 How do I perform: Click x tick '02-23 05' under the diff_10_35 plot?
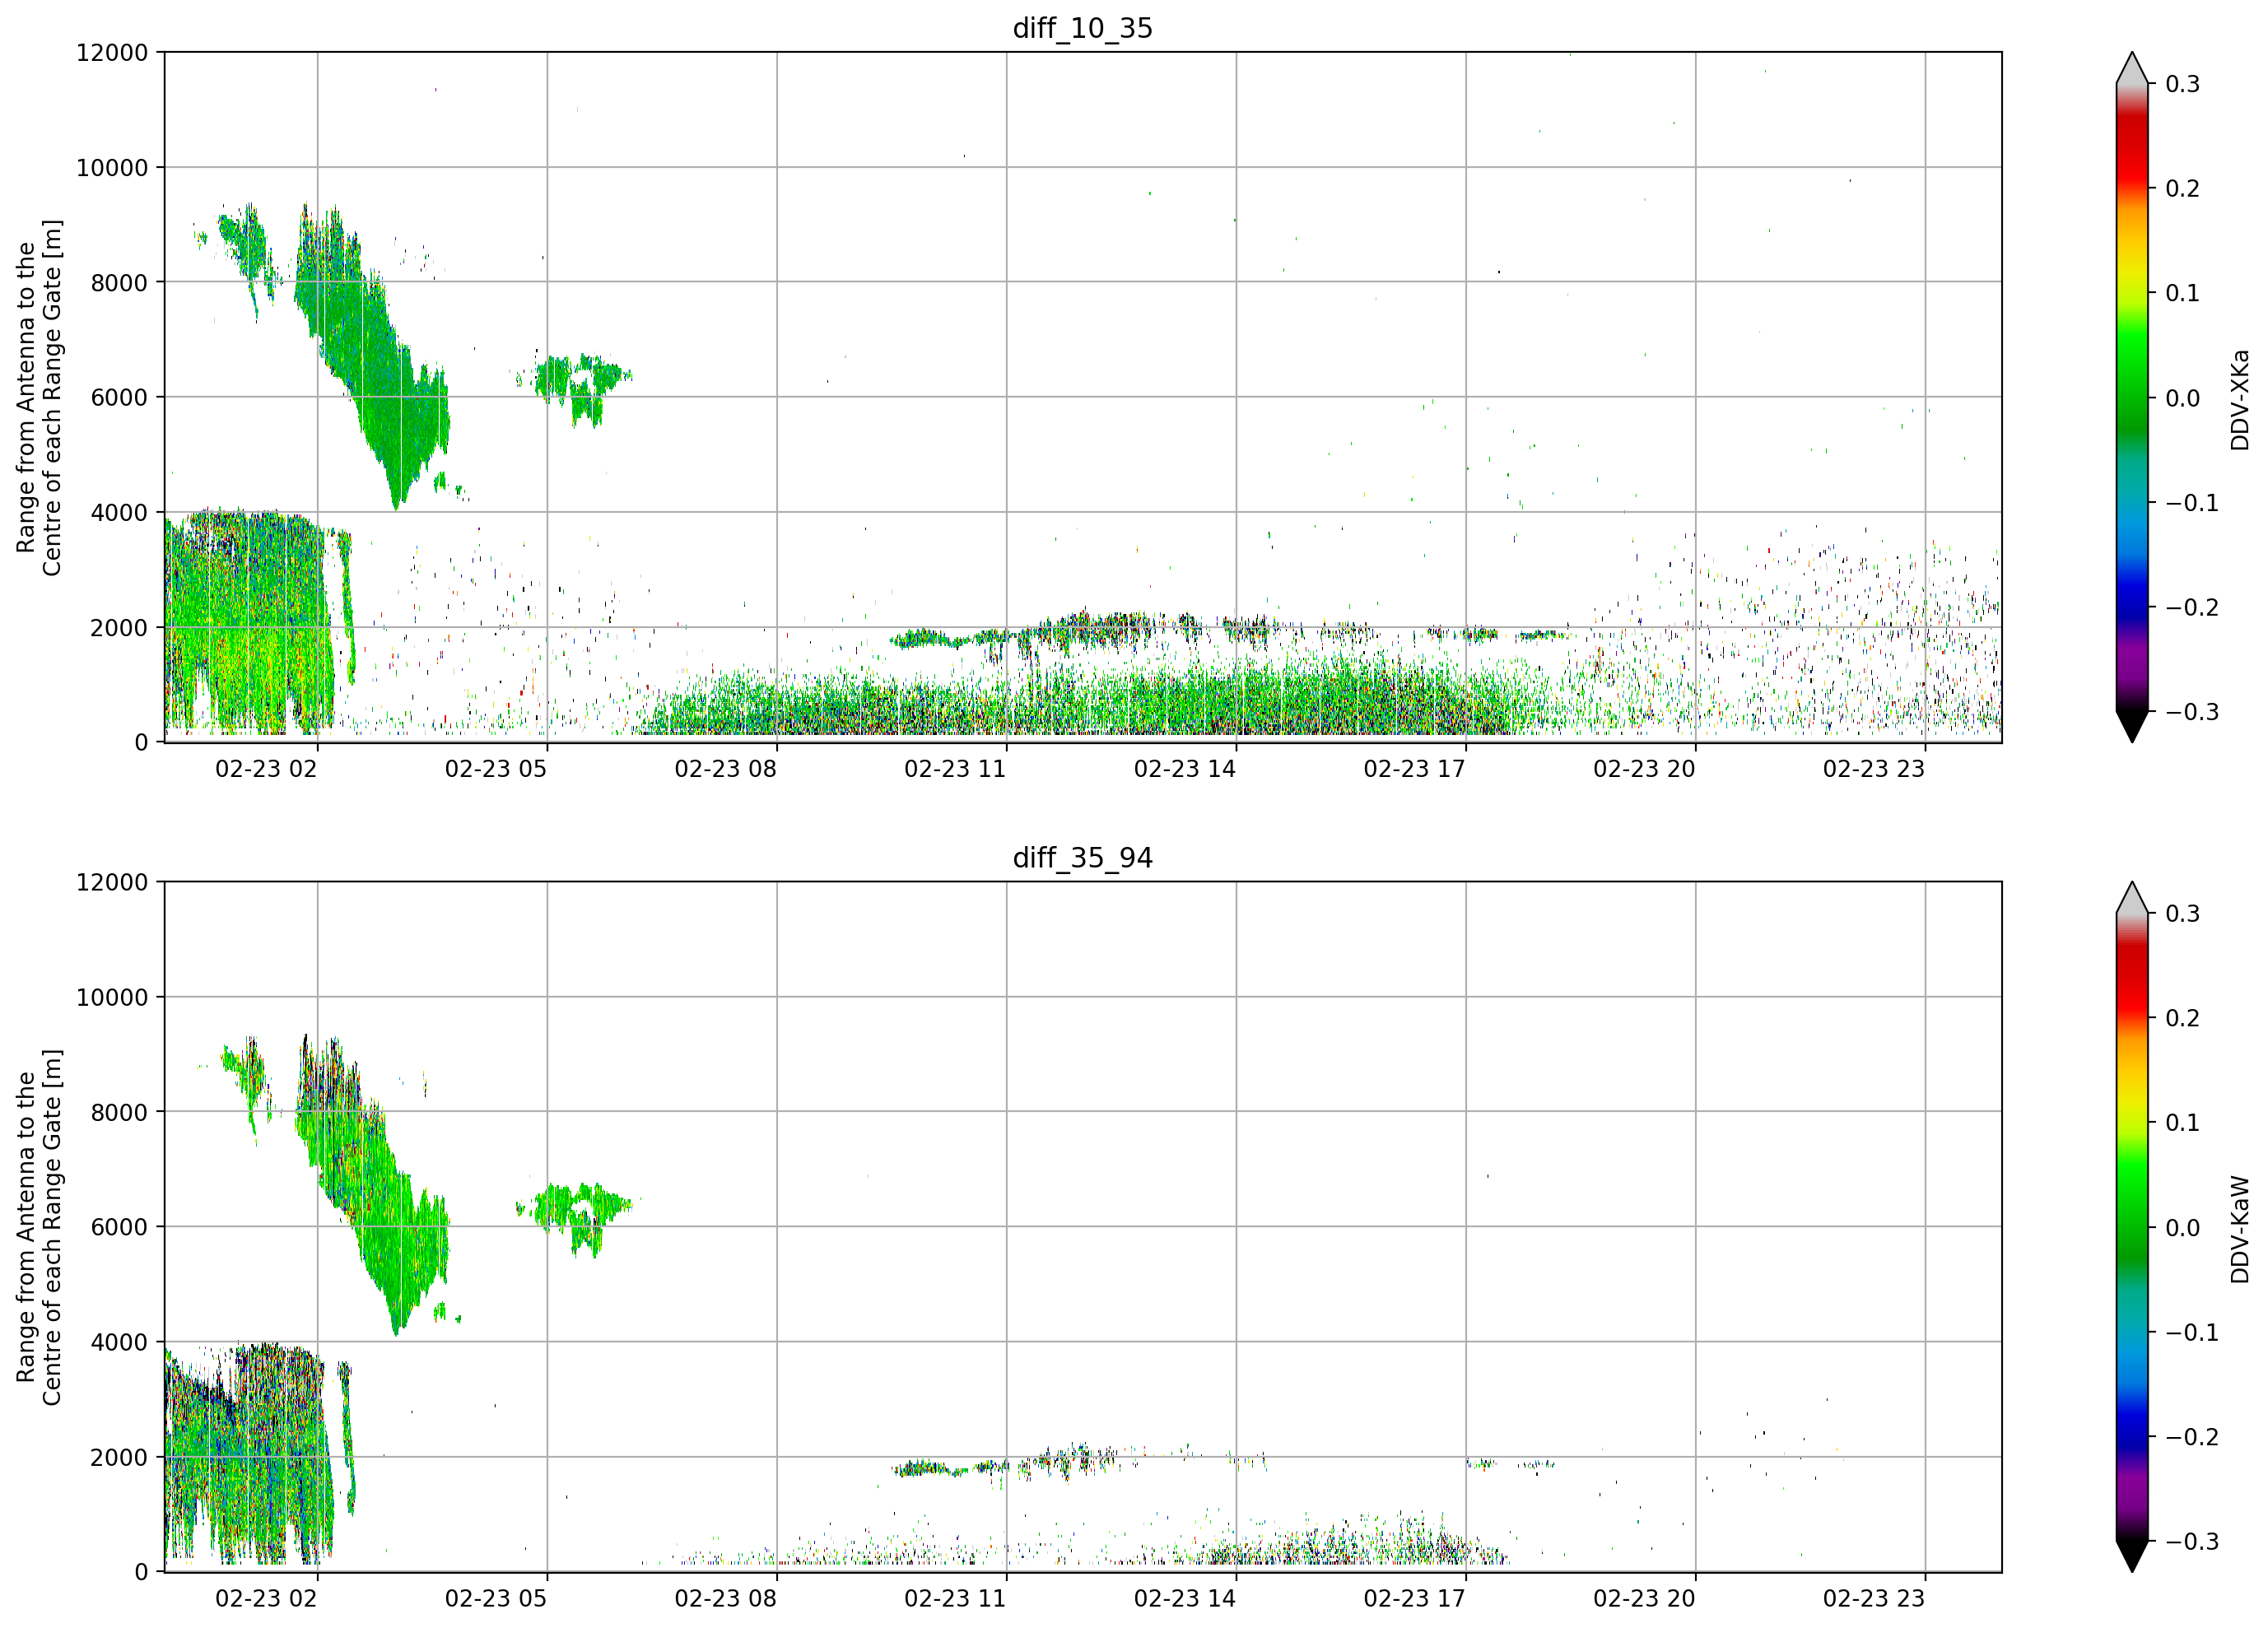[x=496, y=769]
